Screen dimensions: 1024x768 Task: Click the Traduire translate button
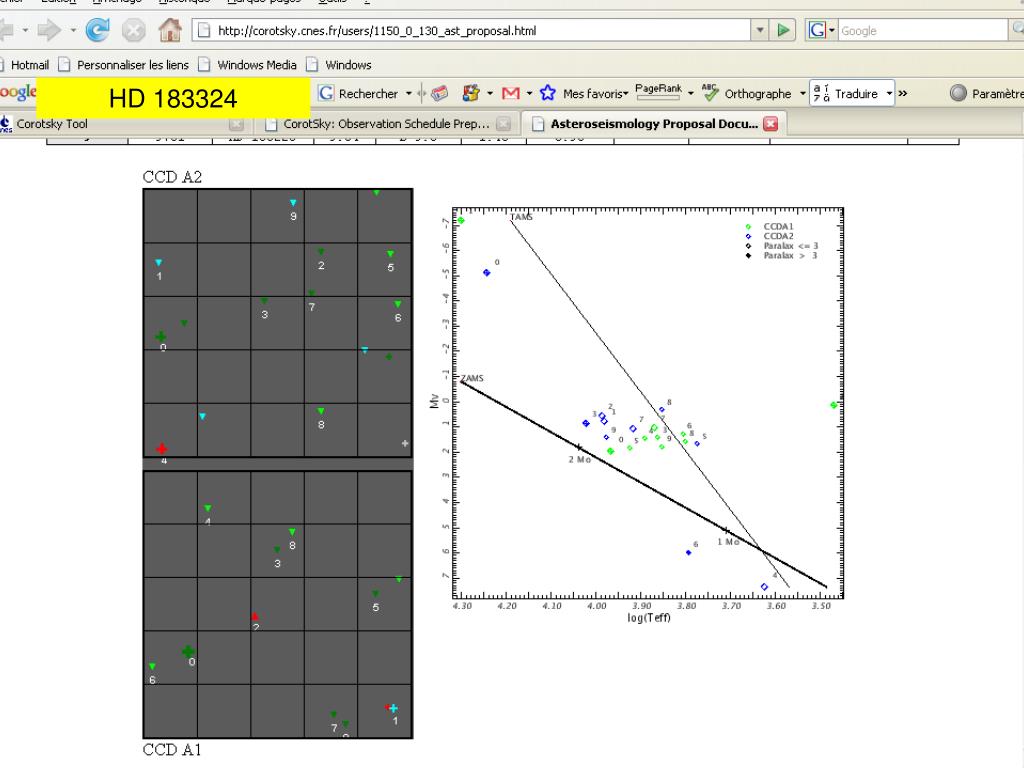coord(846,93)
